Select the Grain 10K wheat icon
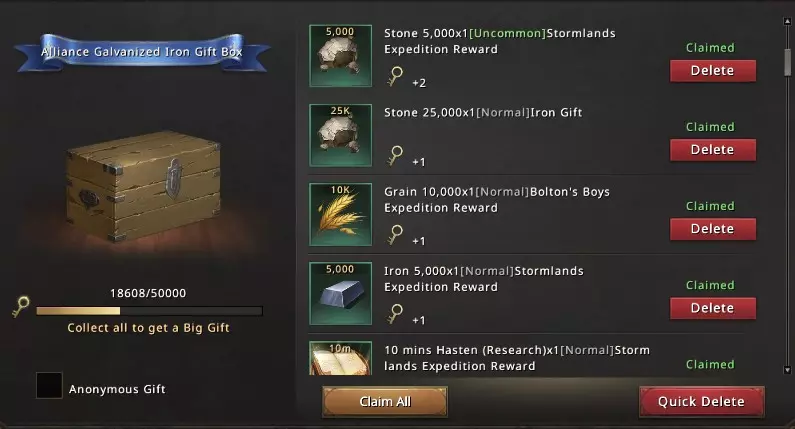The width and height of the screenshot is (795, 429). (x=340, y=214)
